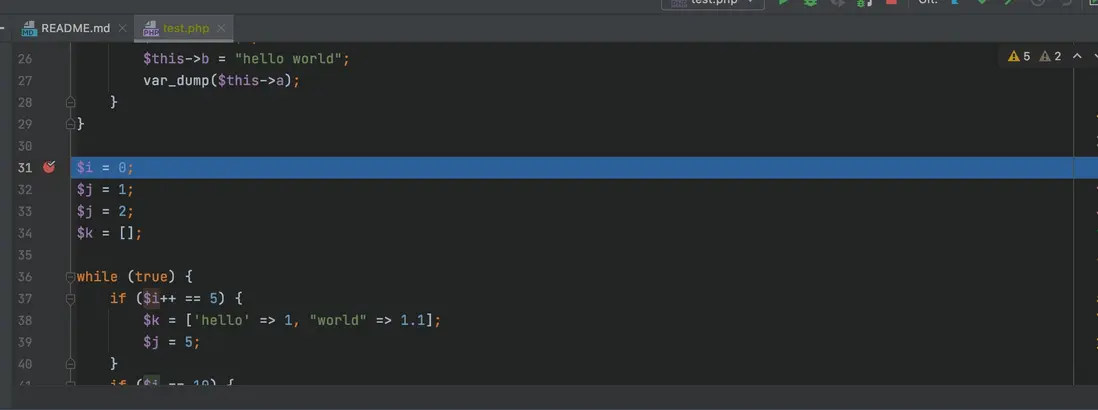The width and height of the screenshot is (1098, 410).
Task: Collapse the while (true) block on line 36
Action: coord(70,277)
